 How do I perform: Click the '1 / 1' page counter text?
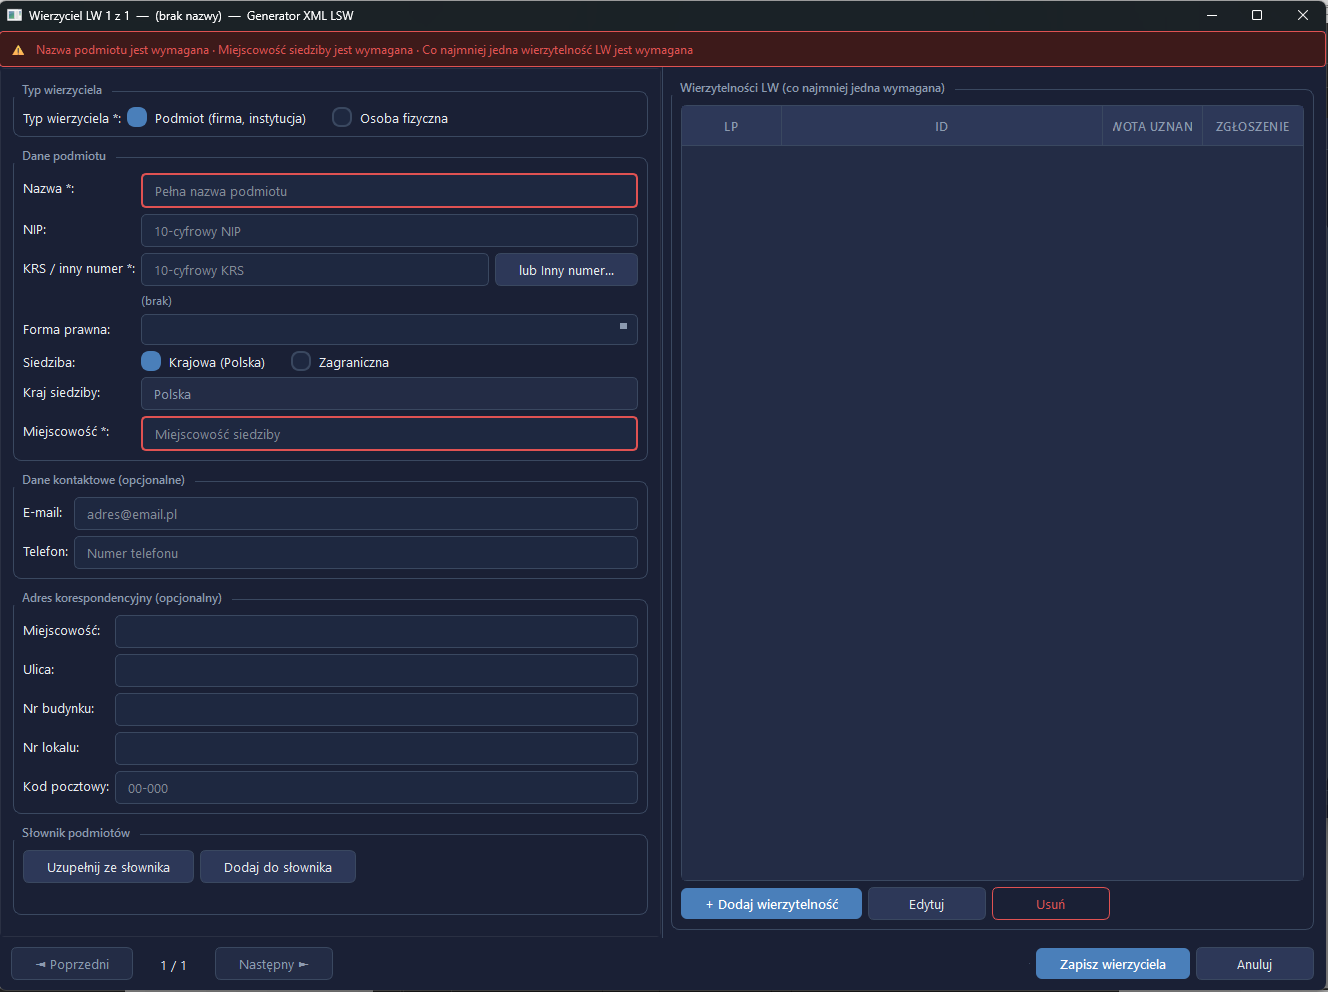pos(174,965)
